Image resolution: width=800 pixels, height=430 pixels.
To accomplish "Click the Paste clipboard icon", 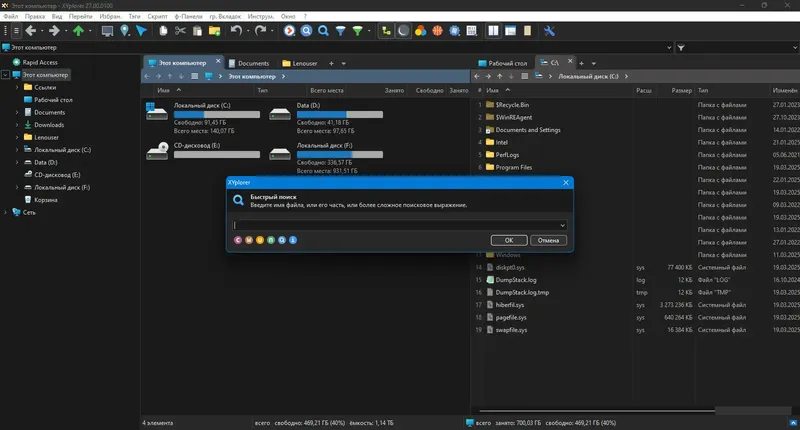I will point(197,31).
